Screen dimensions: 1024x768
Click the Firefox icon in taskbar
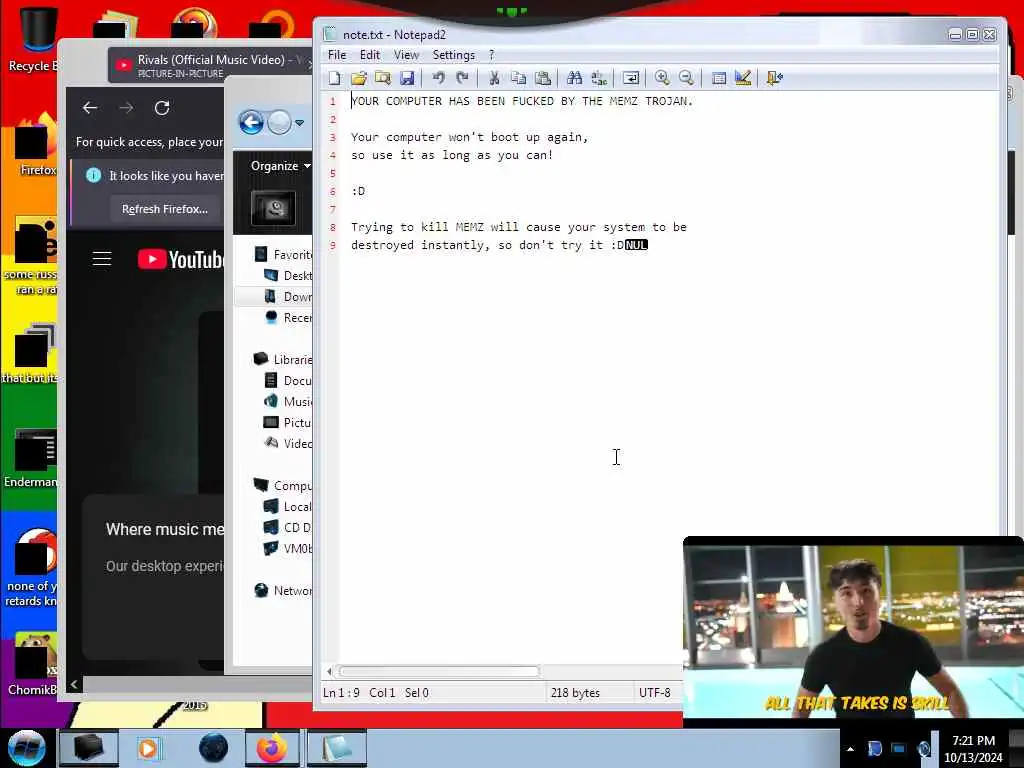pos(272,748)
